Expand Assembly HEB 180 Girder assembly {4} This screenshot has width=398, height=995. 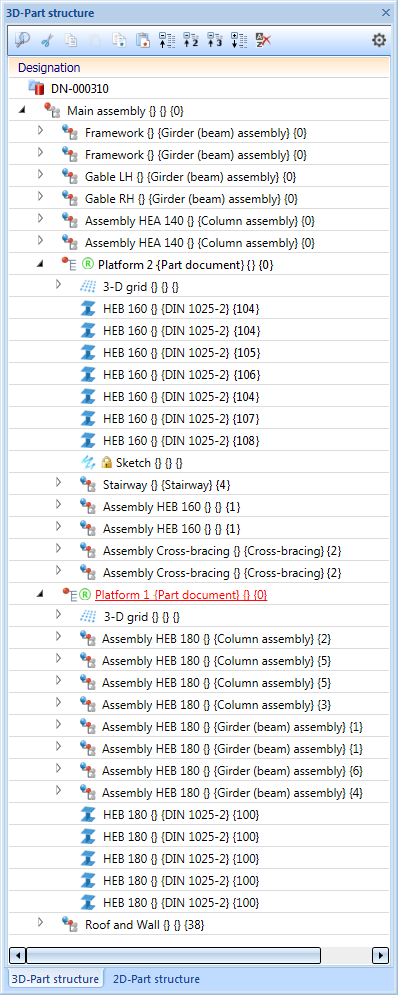tap(58, 790)
